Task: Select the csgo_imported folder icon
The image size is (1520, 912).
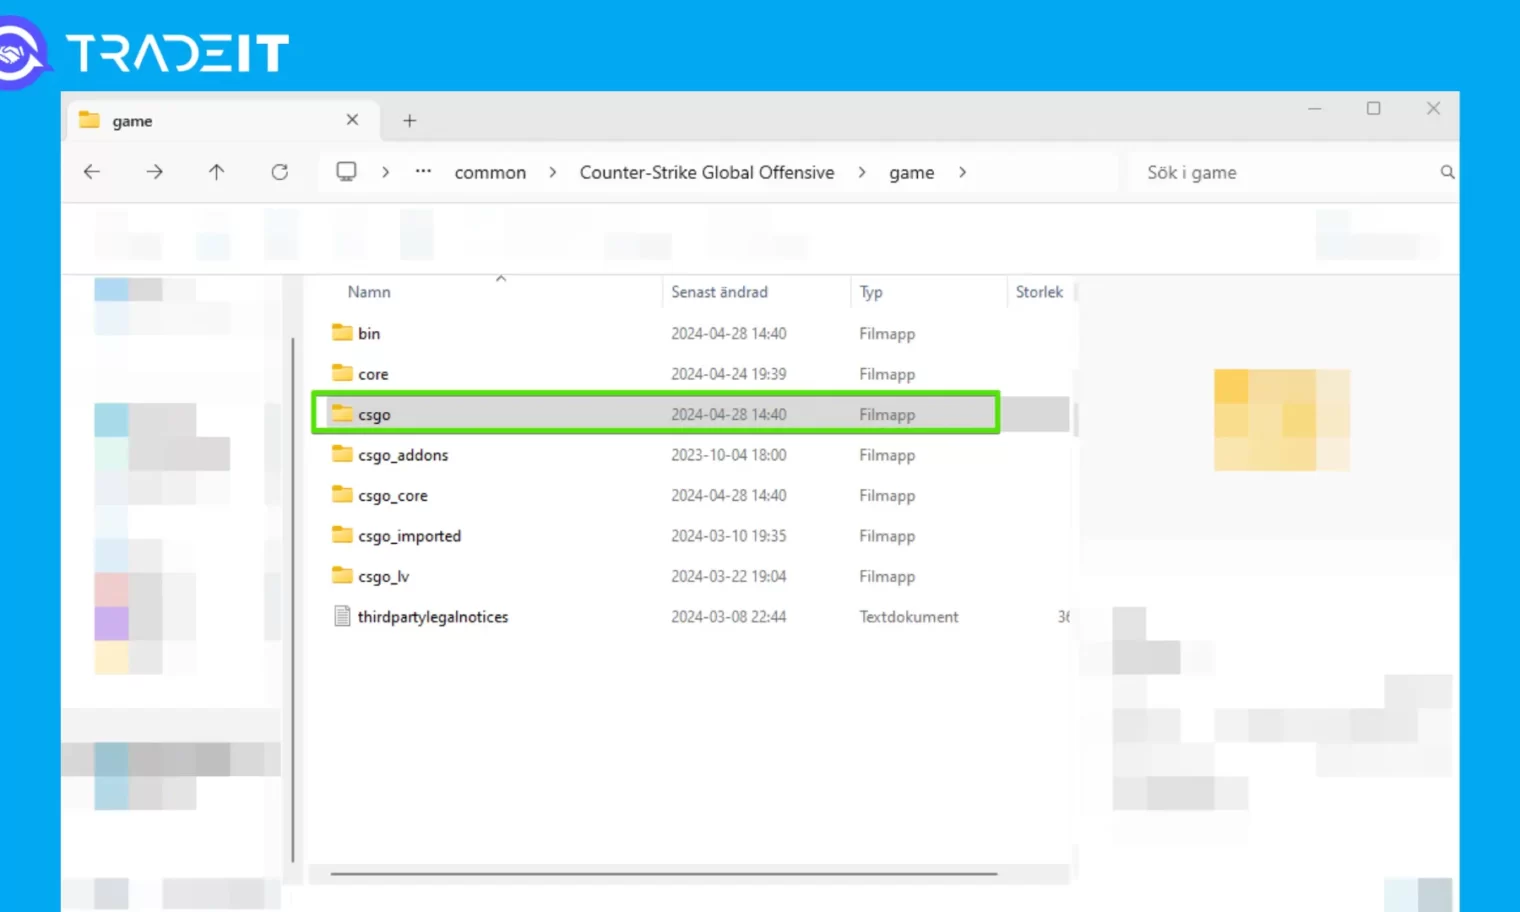Action: point(342,535)
